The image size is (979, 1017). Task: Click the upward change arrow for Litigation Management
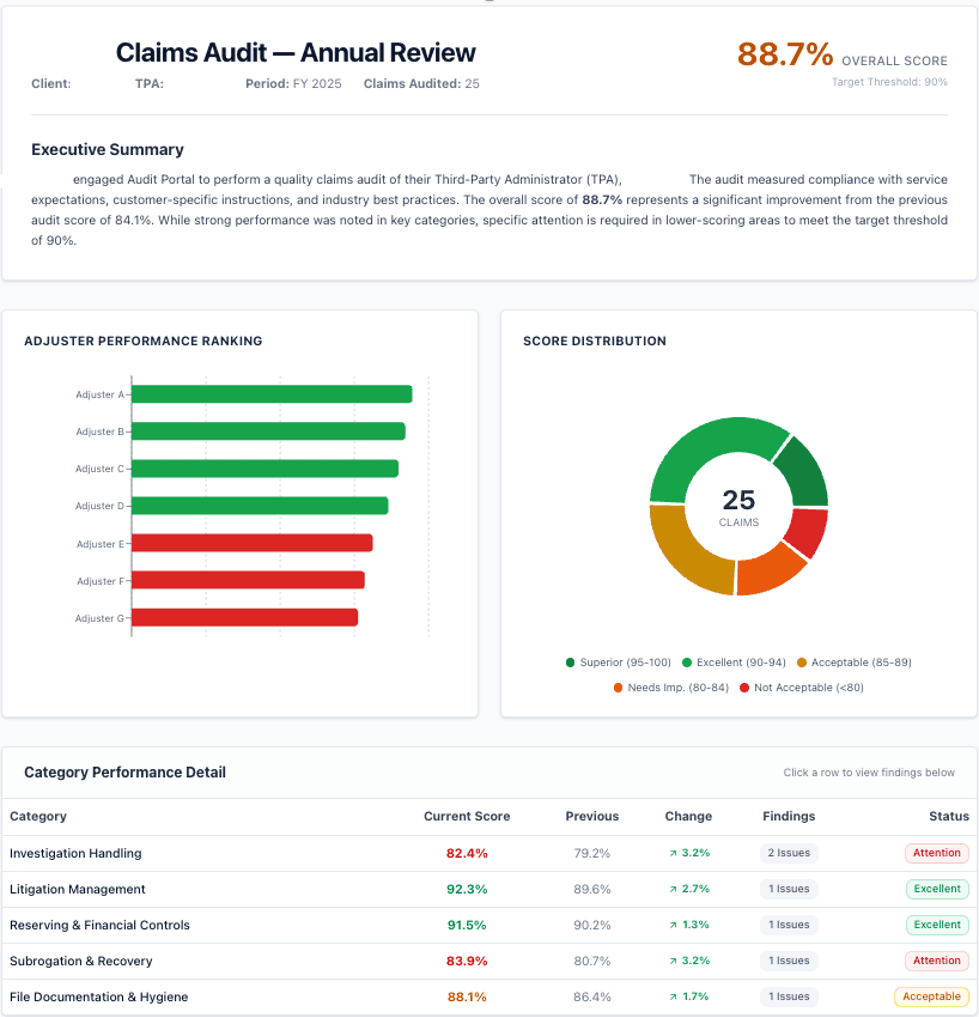[x=675, y=889]
